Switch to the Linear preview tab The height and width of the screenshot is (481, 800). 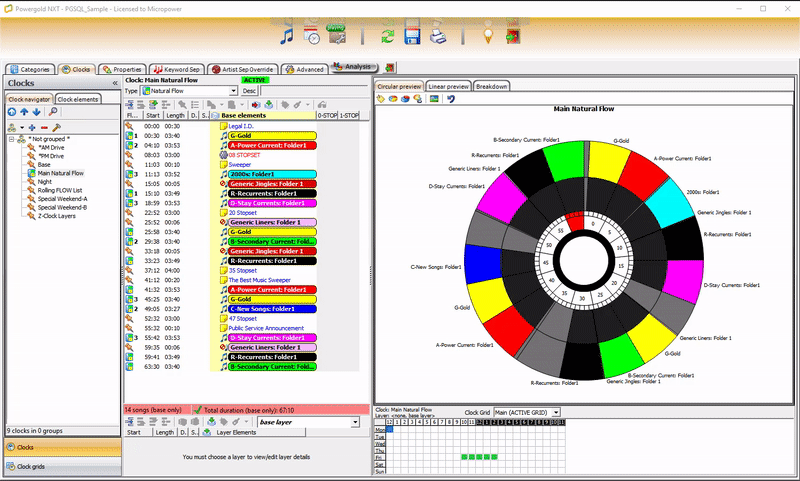tap(448, 87)
